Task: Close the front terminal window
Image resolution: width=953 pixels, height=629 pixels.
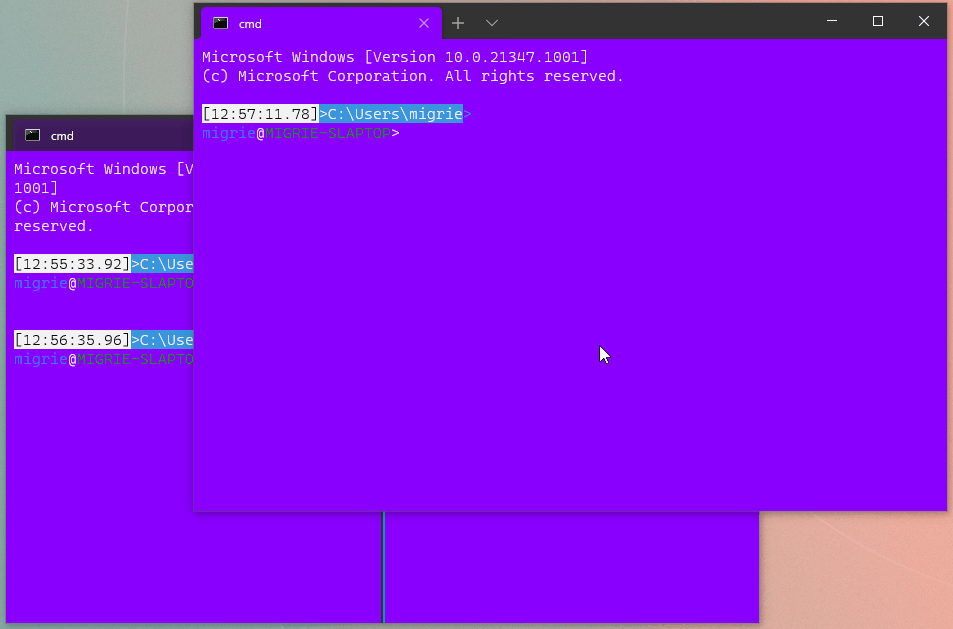Action: 924,21
